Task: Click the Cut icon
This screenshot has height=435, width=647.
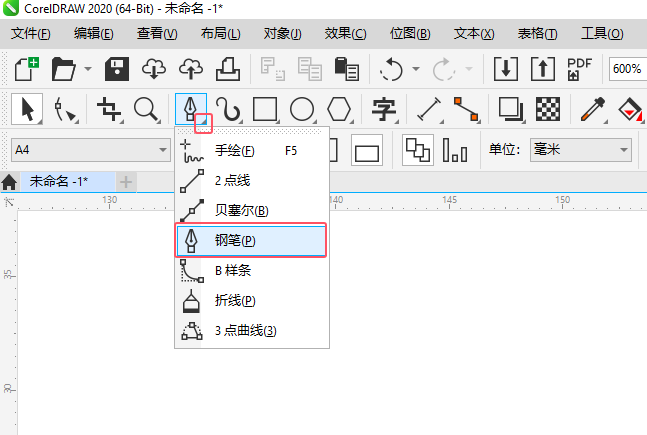Action: [272, 69]
